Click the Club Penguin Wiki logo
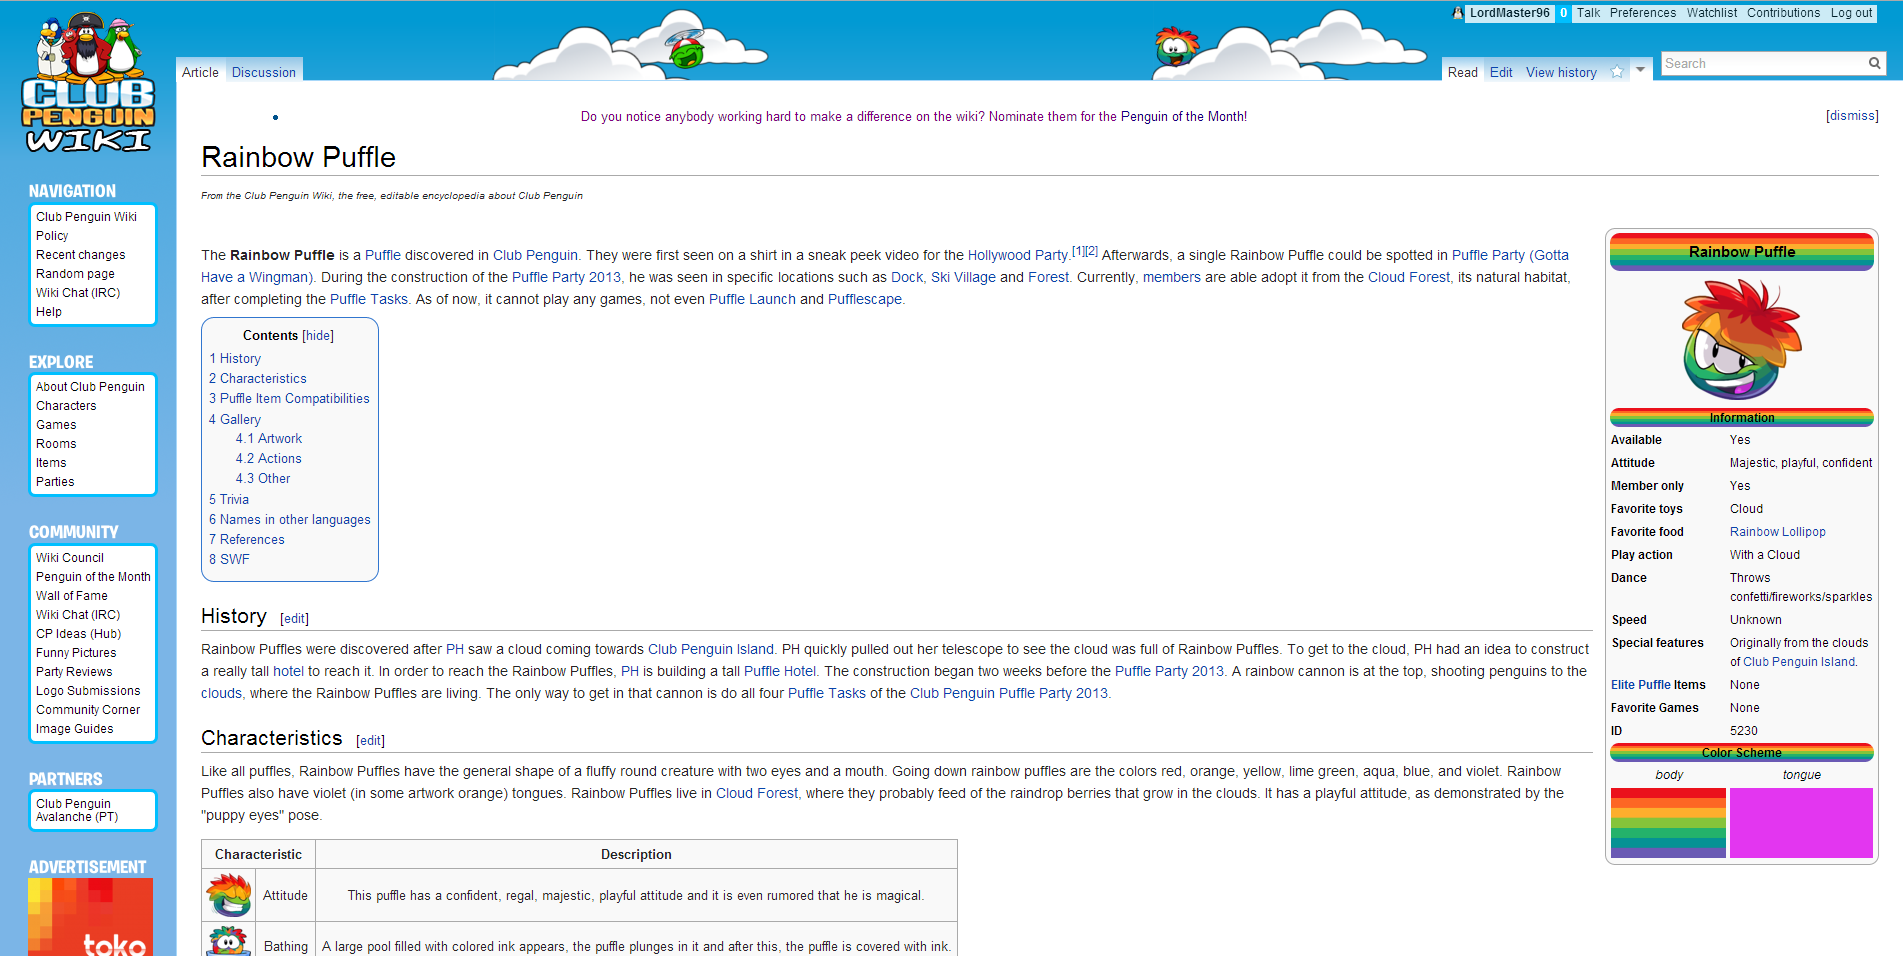The height and width of the screenshot is (956, 1903). pos(88,83)
